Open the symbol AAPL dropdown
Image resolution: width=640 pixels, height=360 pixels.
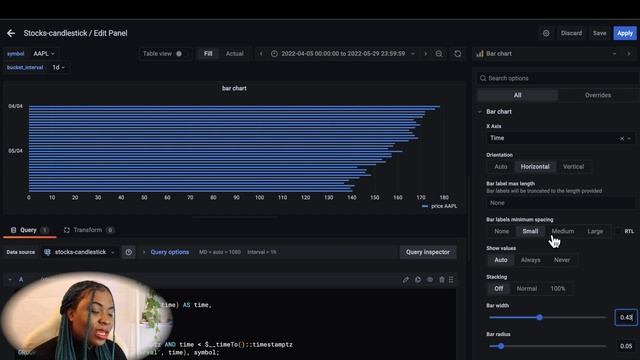(x=44, y=54)
